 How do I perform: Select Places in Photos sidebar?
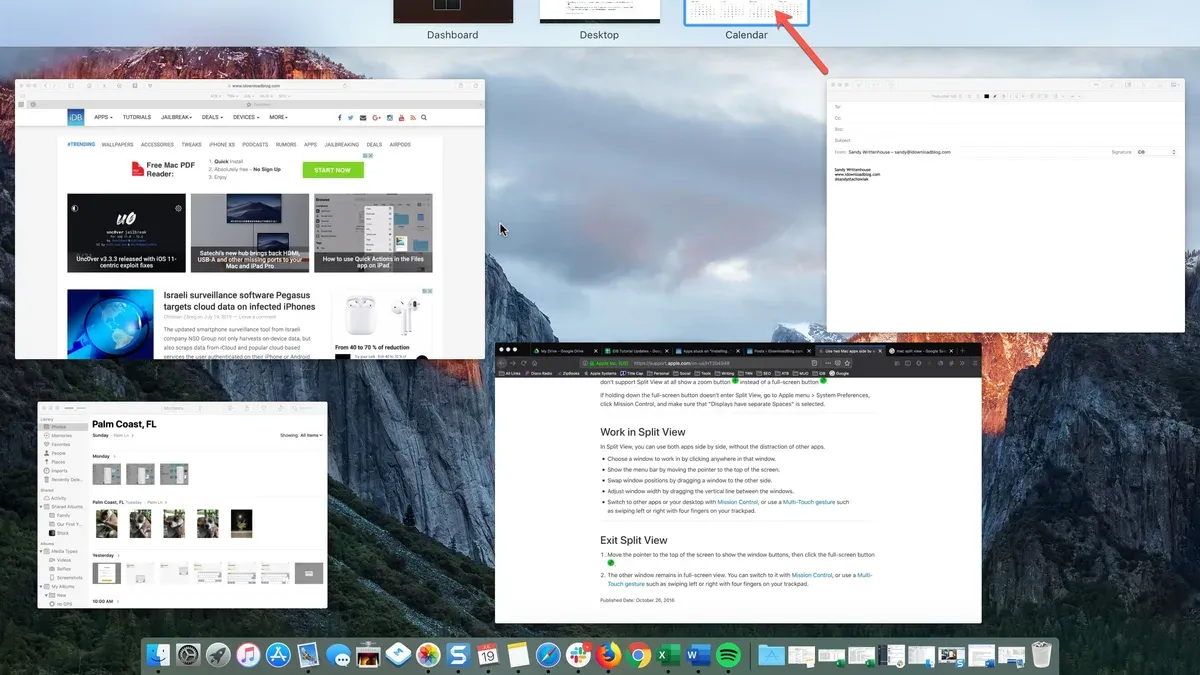point(57,462)
